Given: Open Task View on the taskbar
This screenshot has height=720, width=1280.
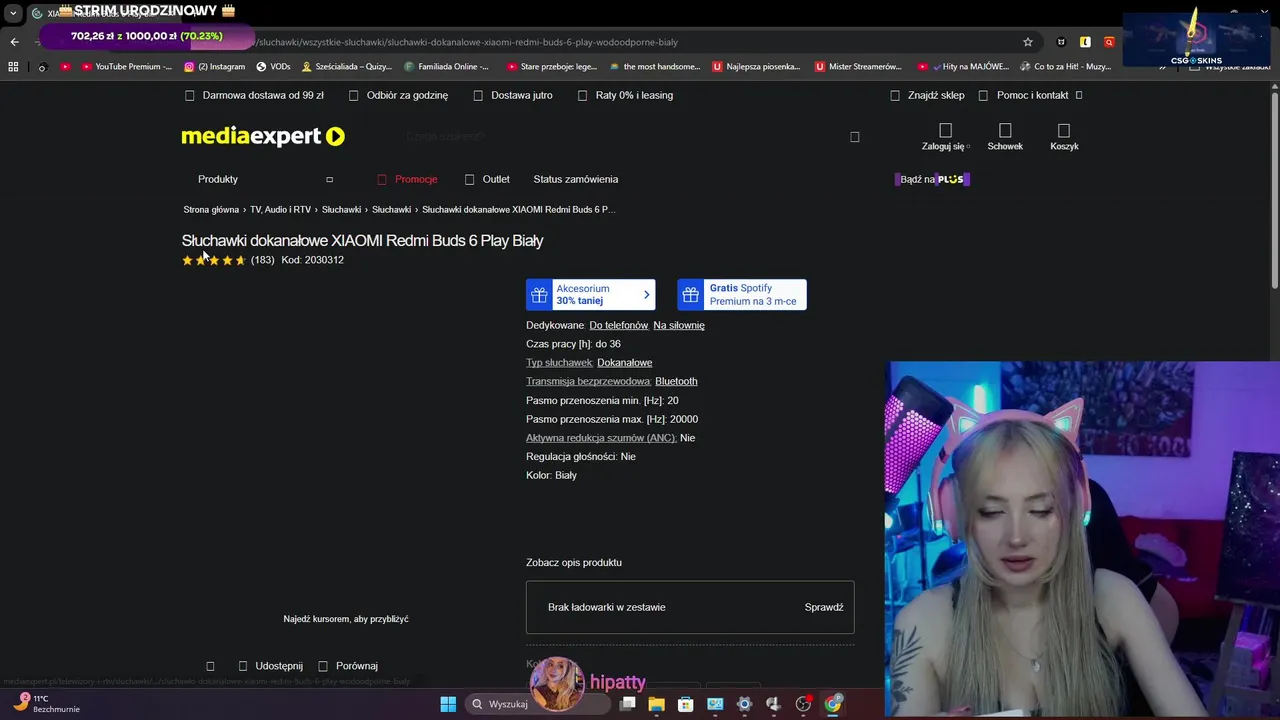Looking at the screenshot, I should pyautogui.click(x=627, y=704).
